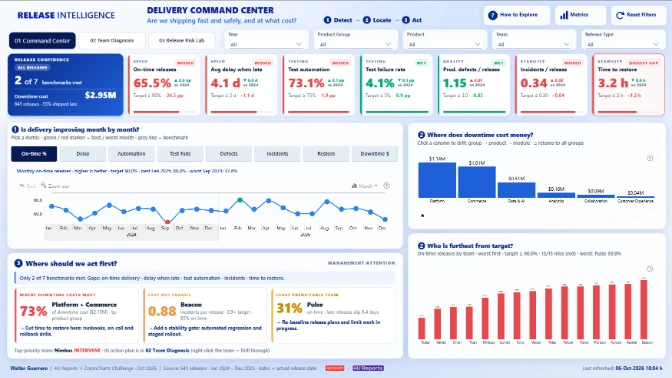Select the On-time % metric button

(x=34, y=154)
